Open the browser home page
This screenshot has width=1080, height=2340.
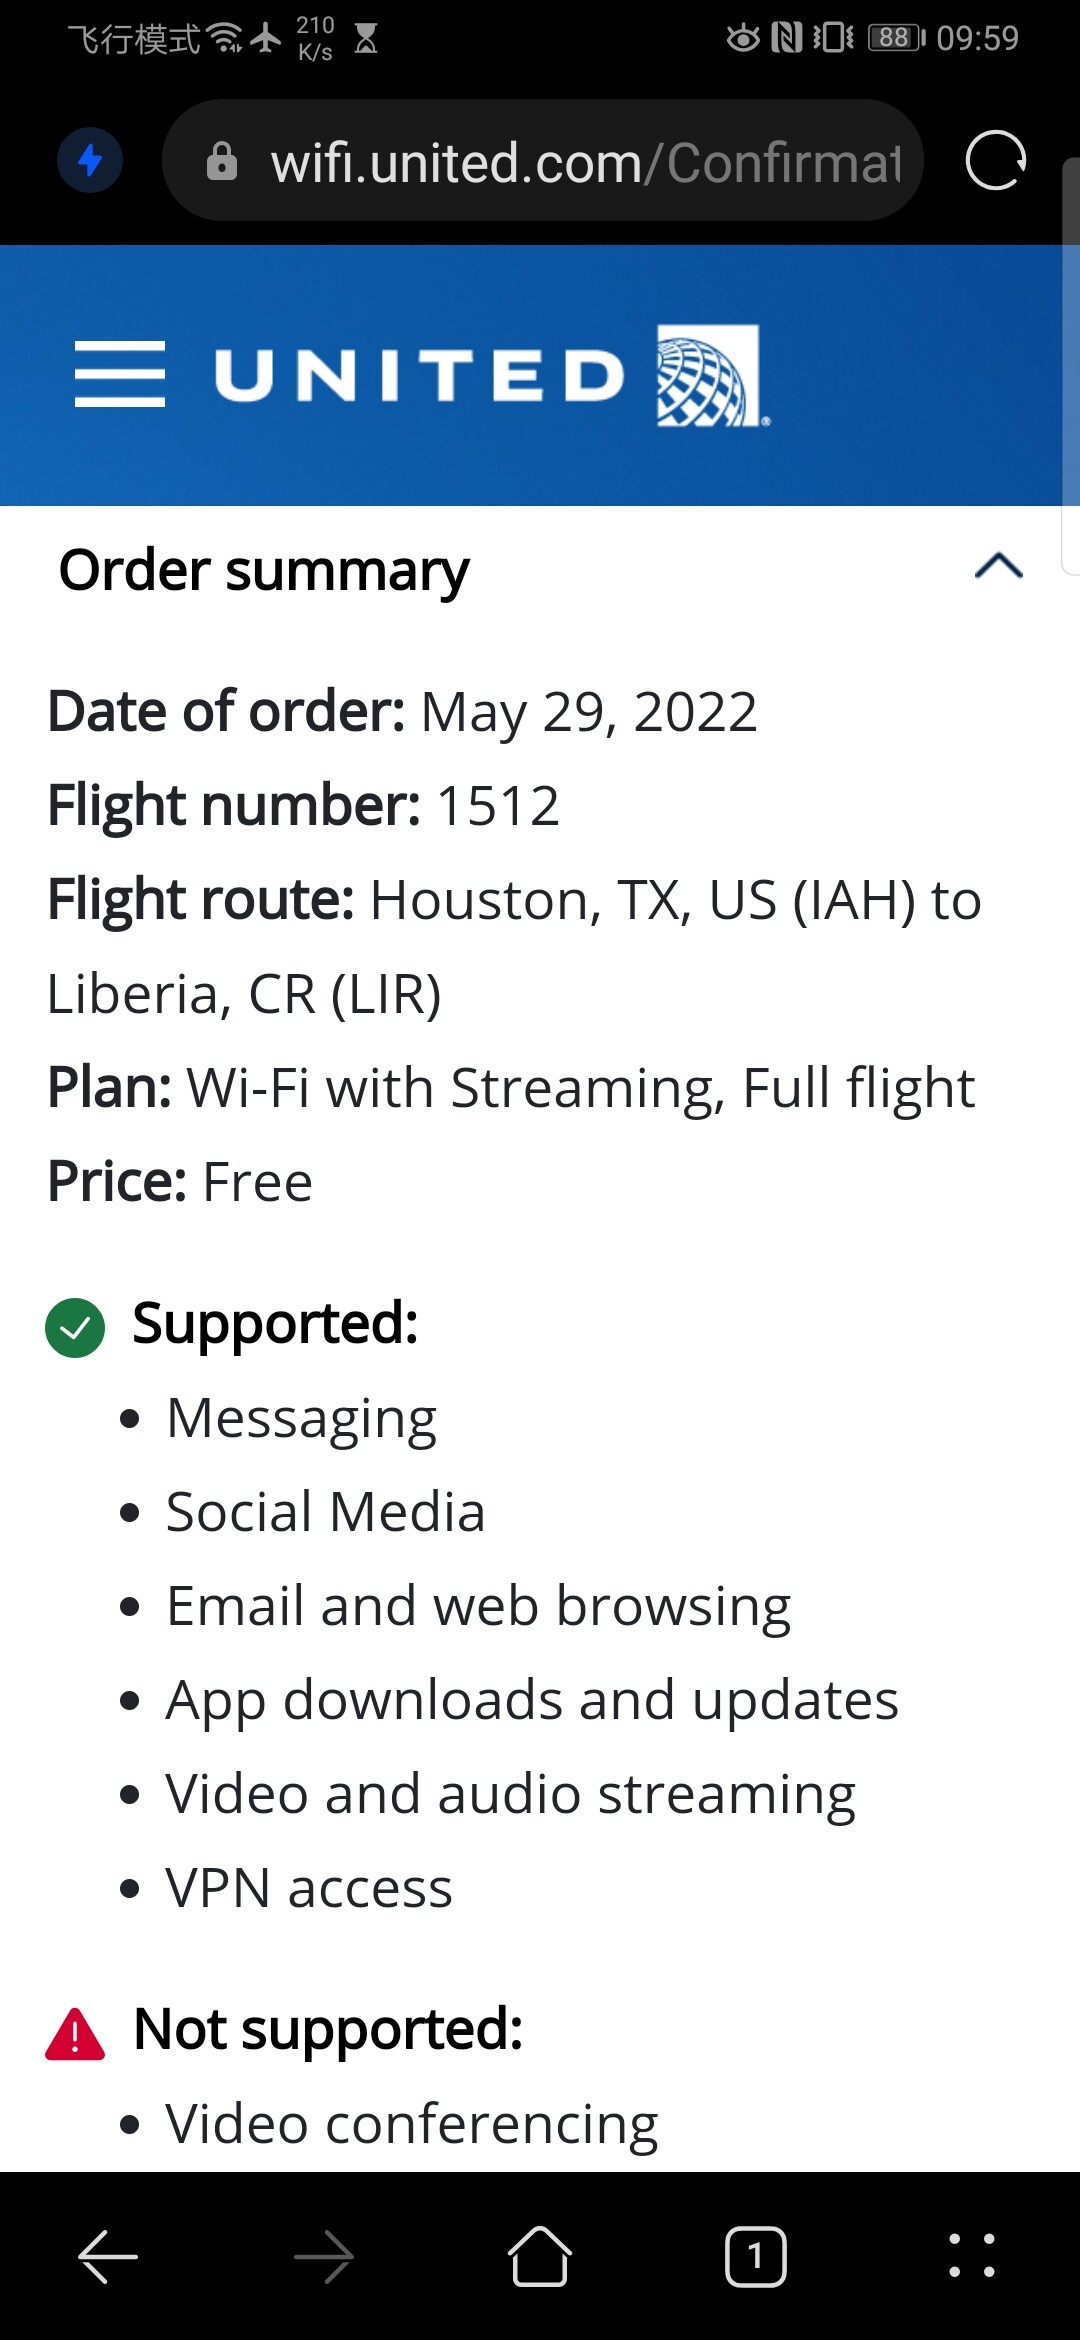pos(540,2257)
